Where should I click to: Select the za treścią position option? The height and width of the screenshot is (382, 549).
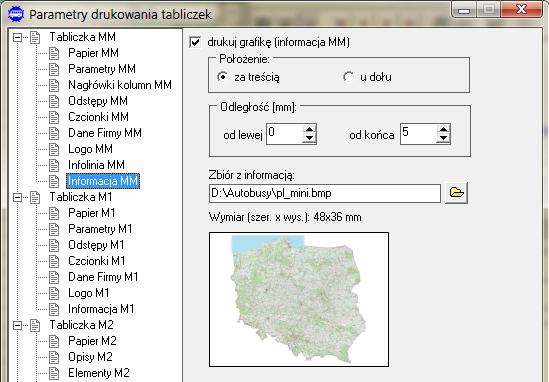[222, 77]
